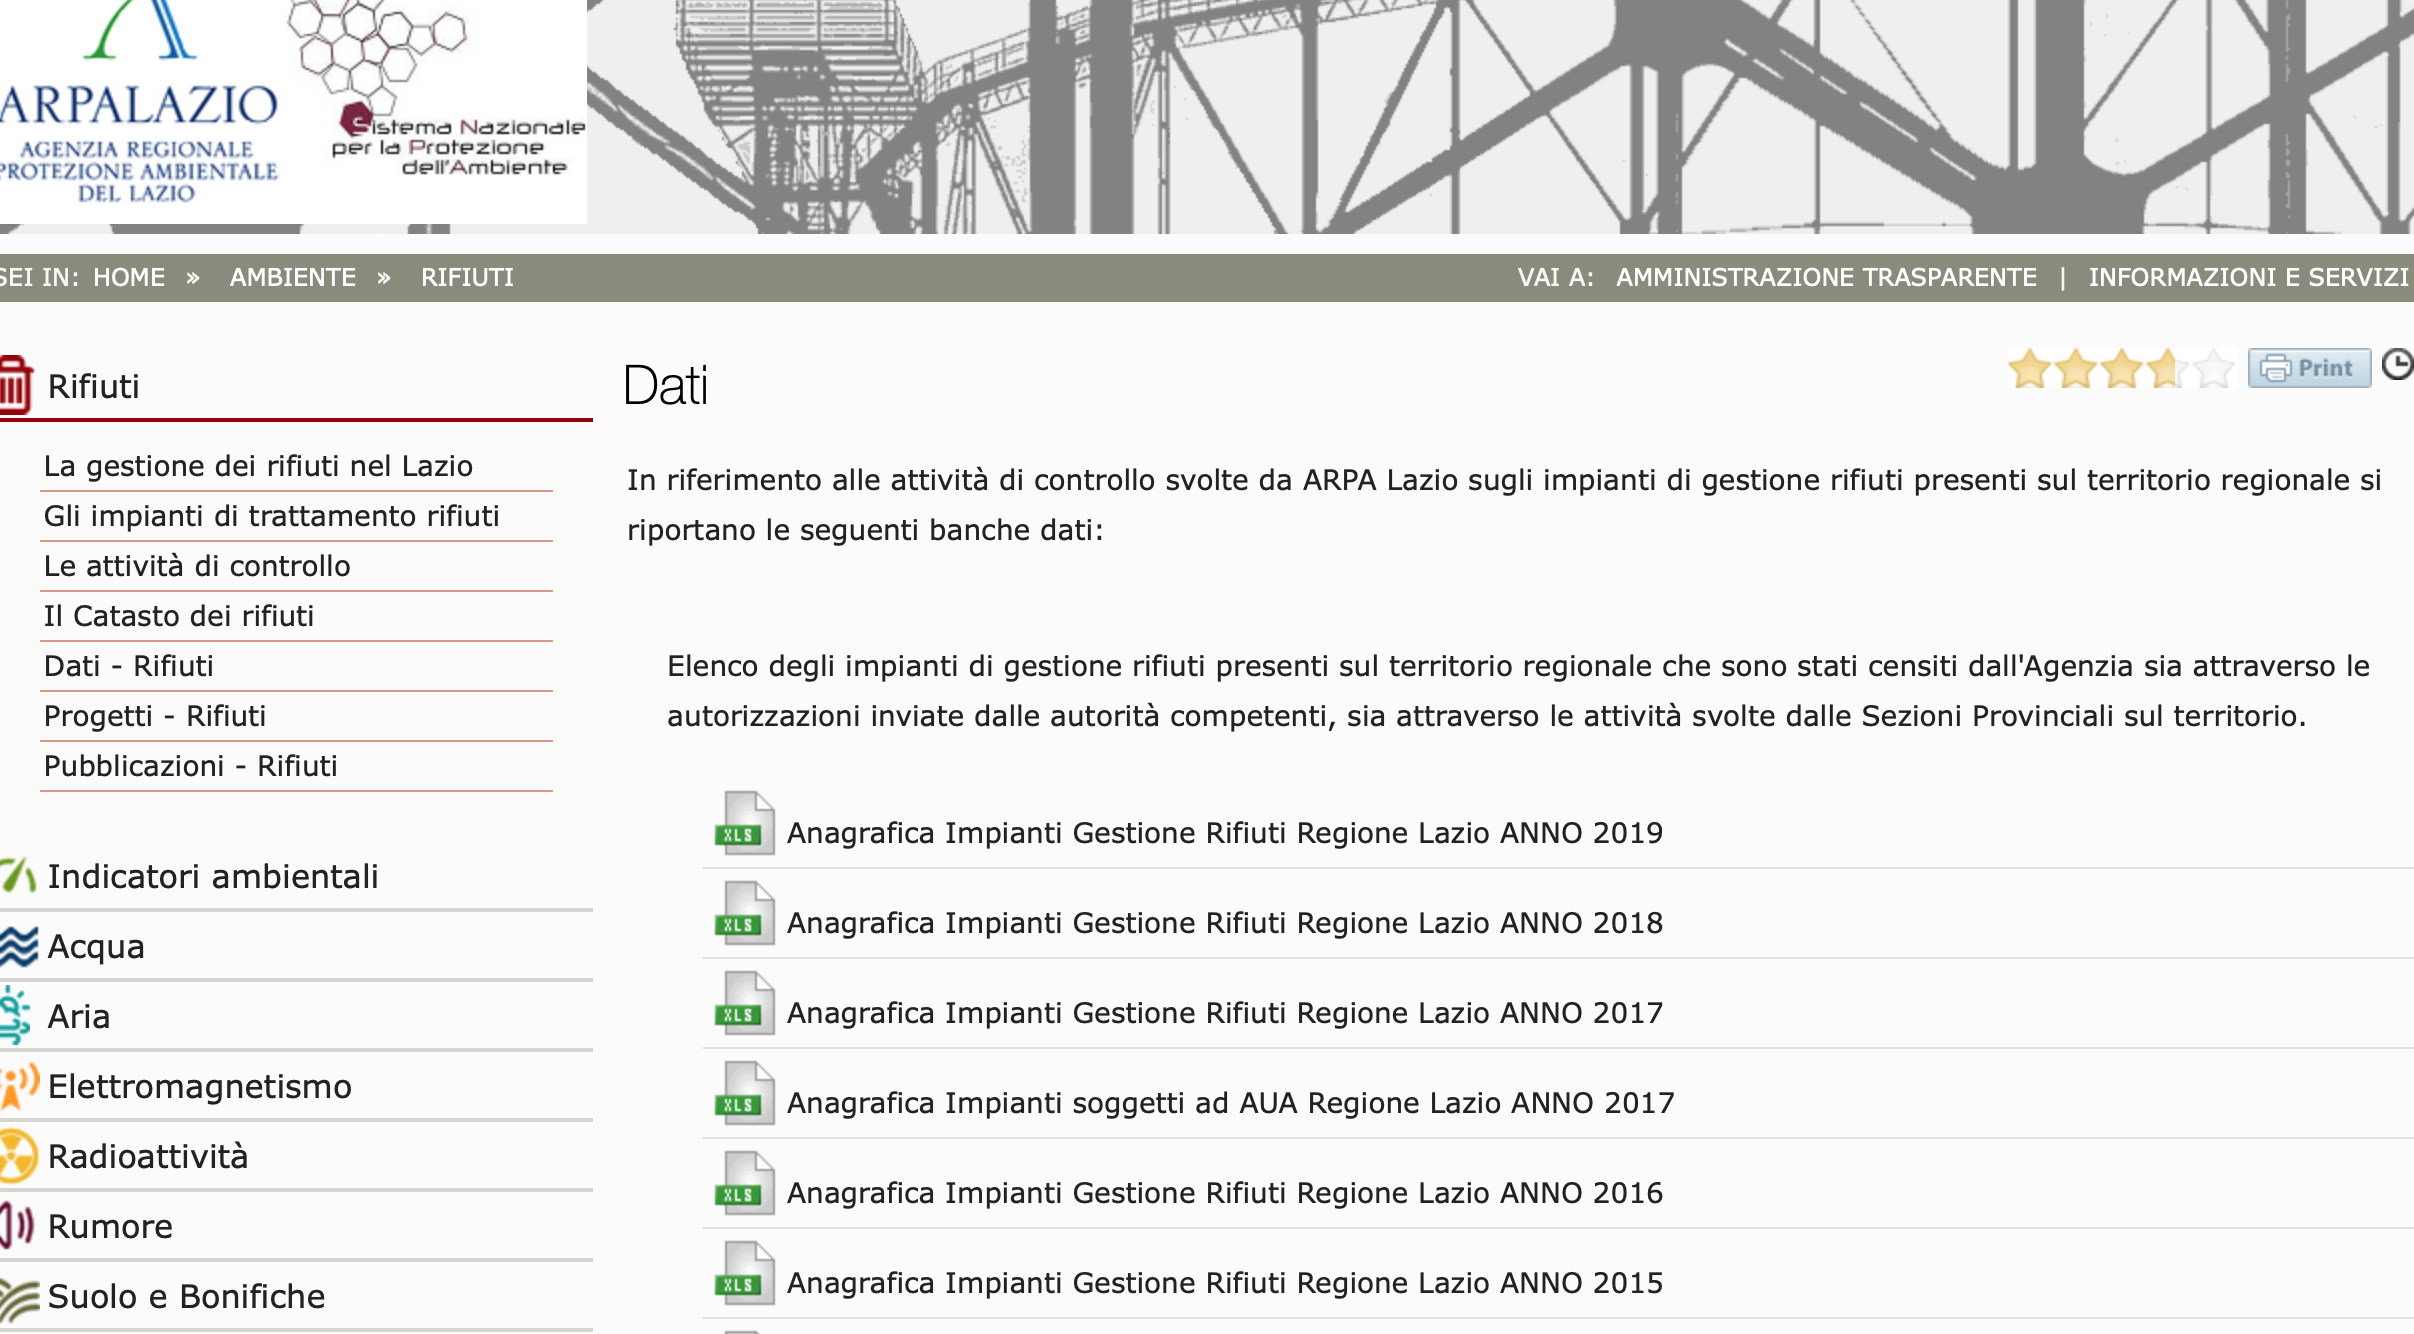Click the red Rifiuti trash bin icon
This screenshot has height=1334, width=2414.
pos(16,385)
